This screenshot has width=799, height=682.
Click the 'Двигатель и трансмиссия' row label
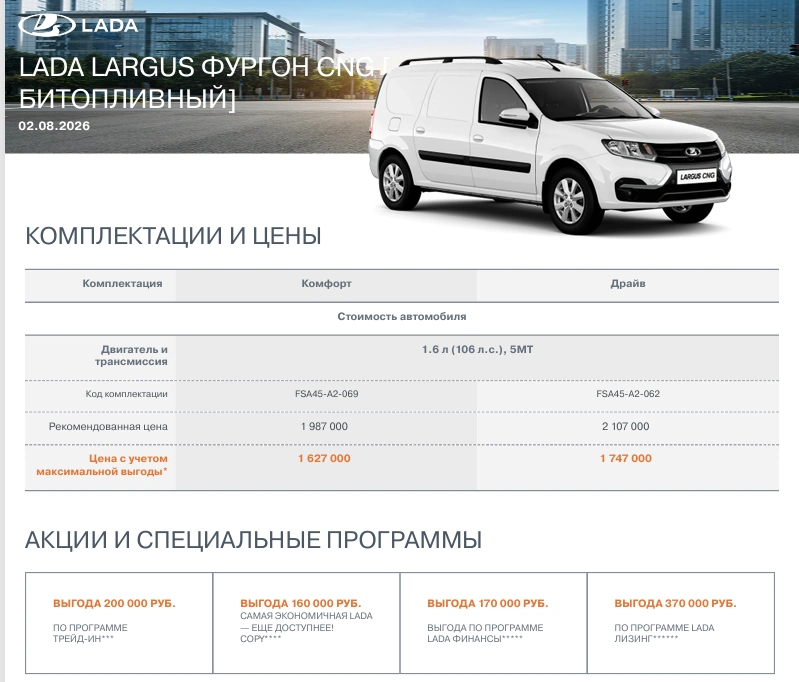[x=131, y=355]
